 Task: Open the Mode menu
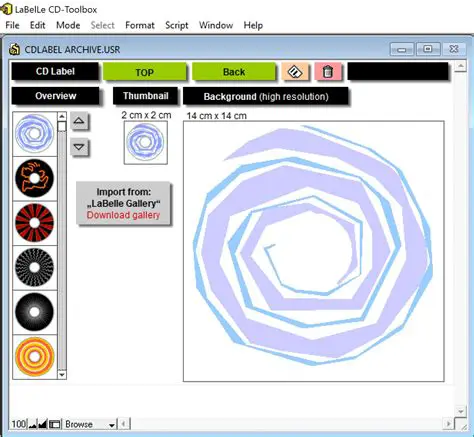point(68,25)
